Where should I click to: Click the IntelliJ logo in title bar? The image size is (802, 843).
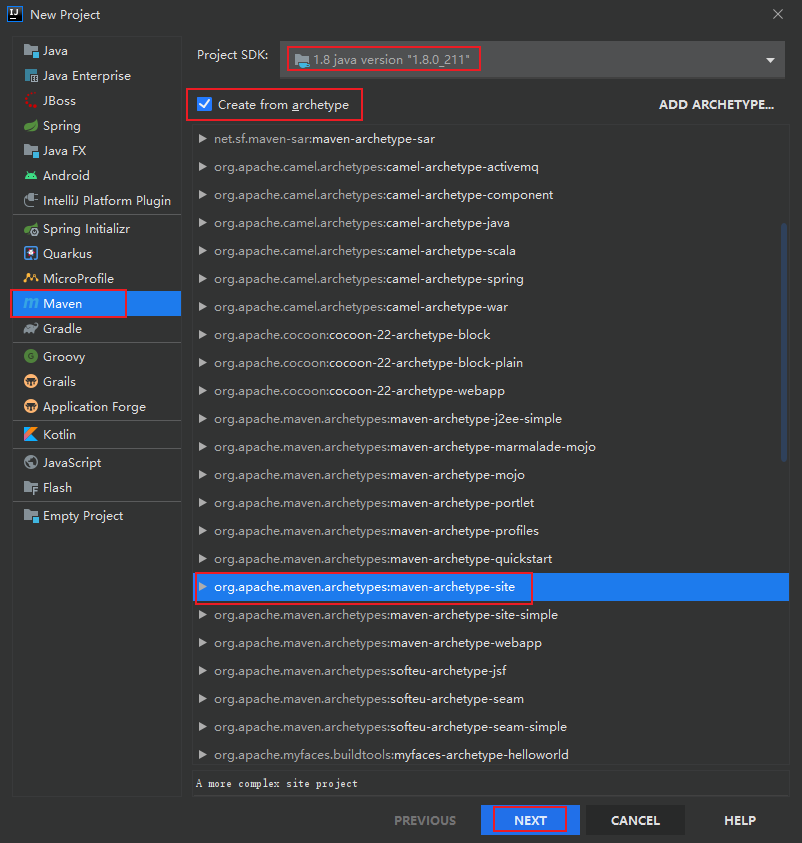[x=15, y=14]
